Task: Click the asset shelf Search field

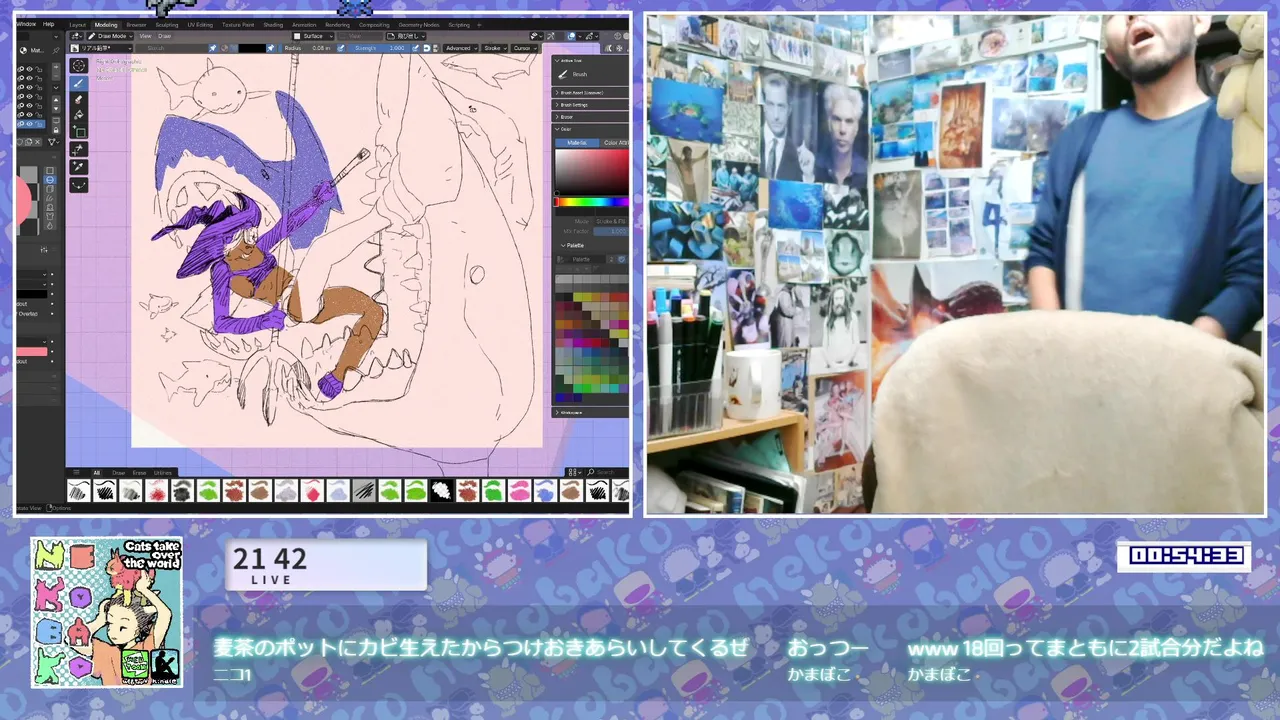Action: [605, 472]
